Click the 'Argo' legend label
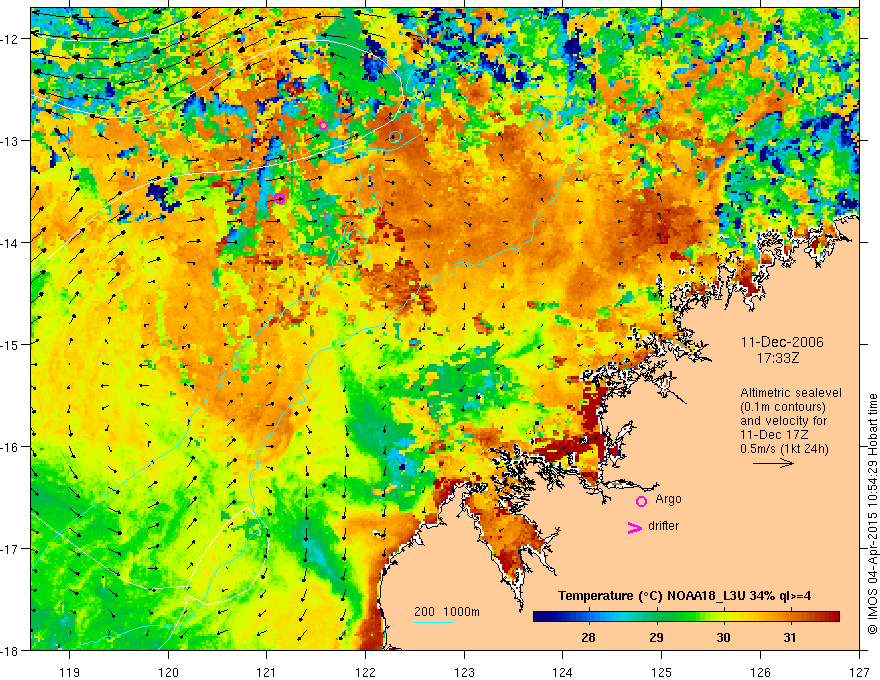 (668, 499)
